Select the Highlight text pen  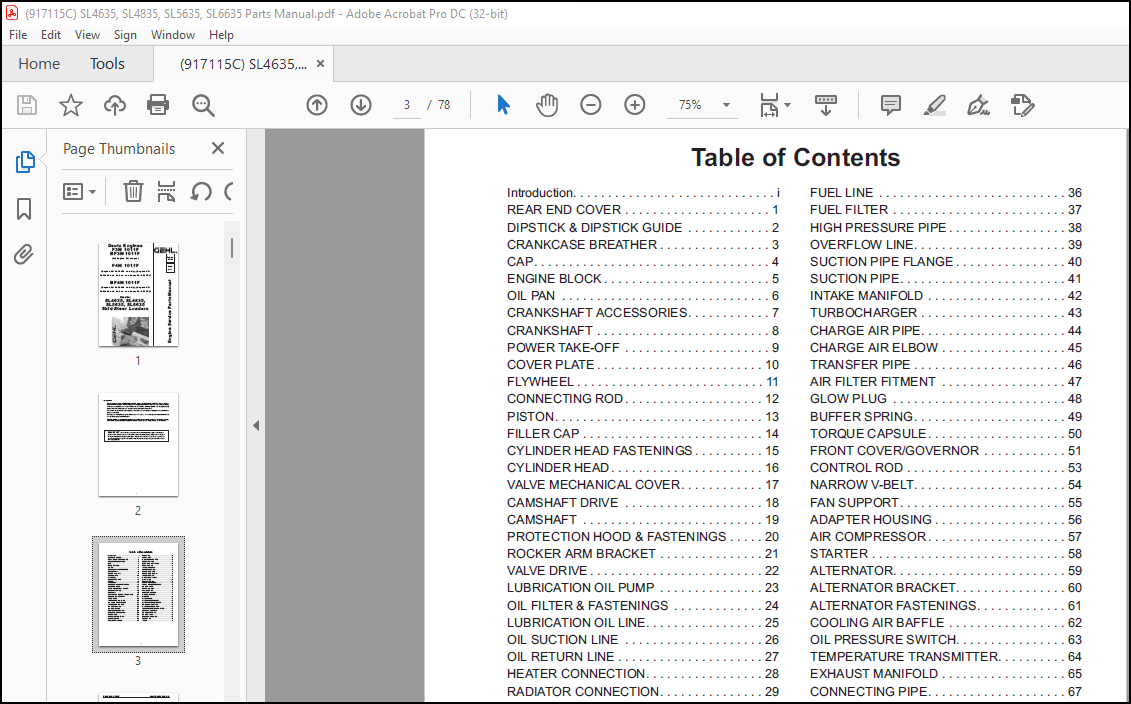click(935, 105)
